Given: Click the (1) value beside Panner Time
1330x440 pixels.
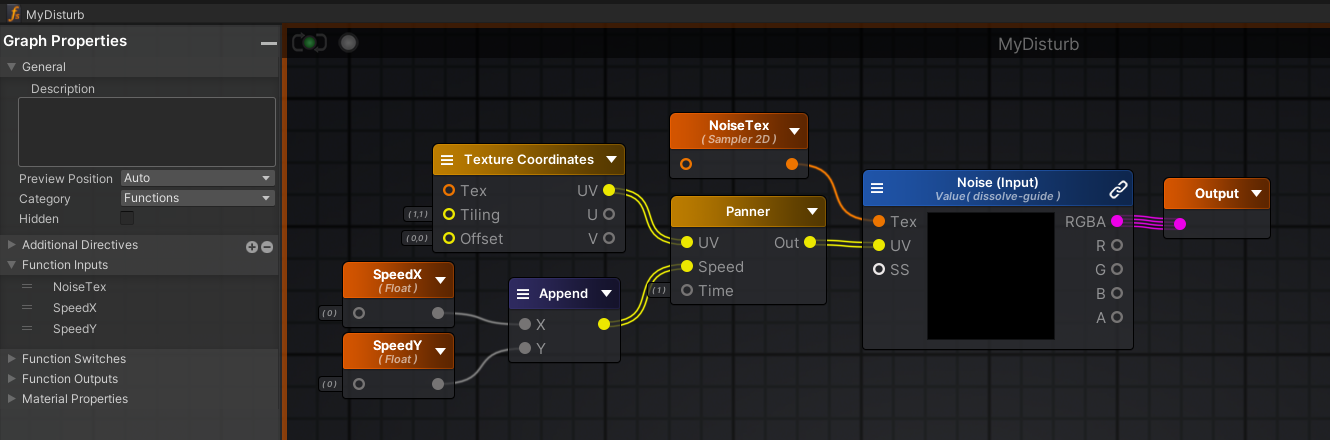Looking at the screenshot, I should click(658, 291).
